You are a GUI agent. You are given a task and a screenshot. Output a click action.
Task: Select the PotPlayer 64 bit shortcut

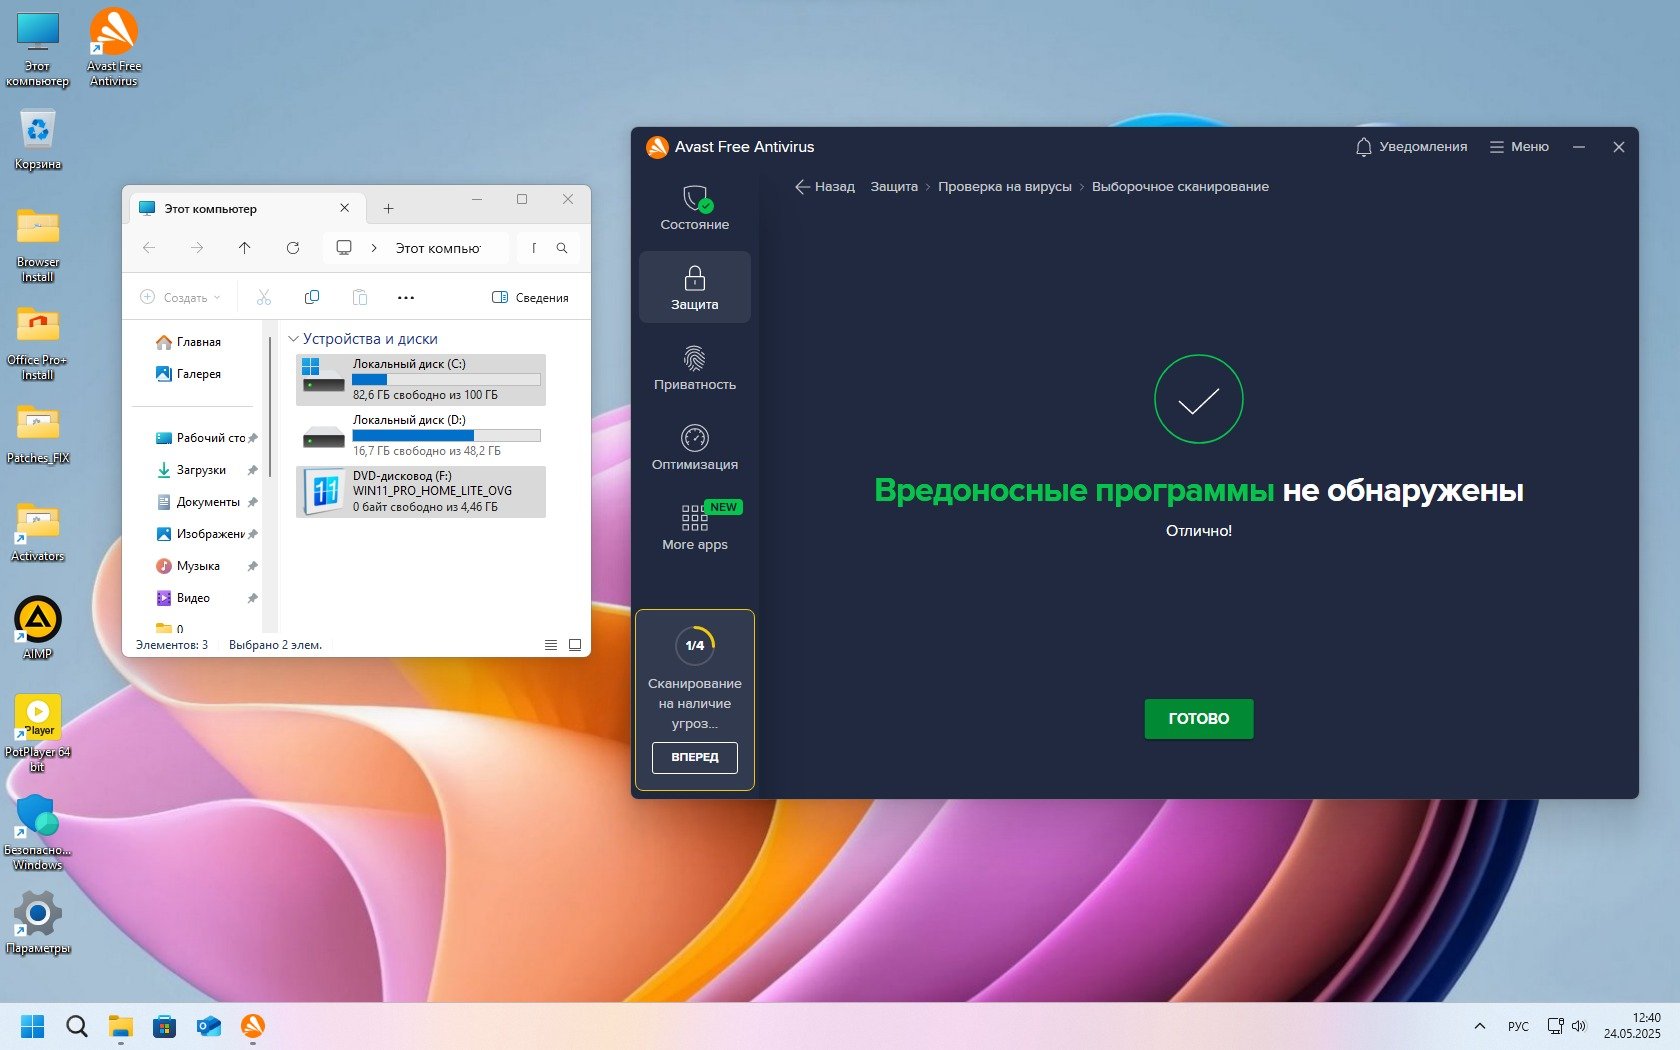point(38,734)
